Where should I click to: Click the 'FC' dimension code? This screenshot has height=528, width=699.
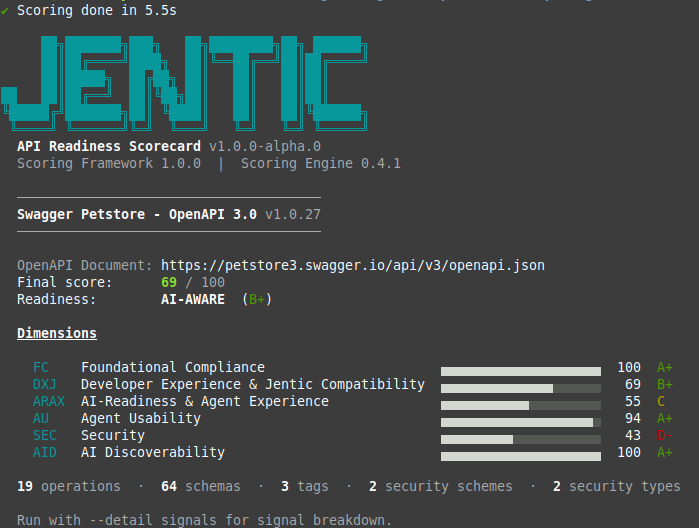click(41, 367)
